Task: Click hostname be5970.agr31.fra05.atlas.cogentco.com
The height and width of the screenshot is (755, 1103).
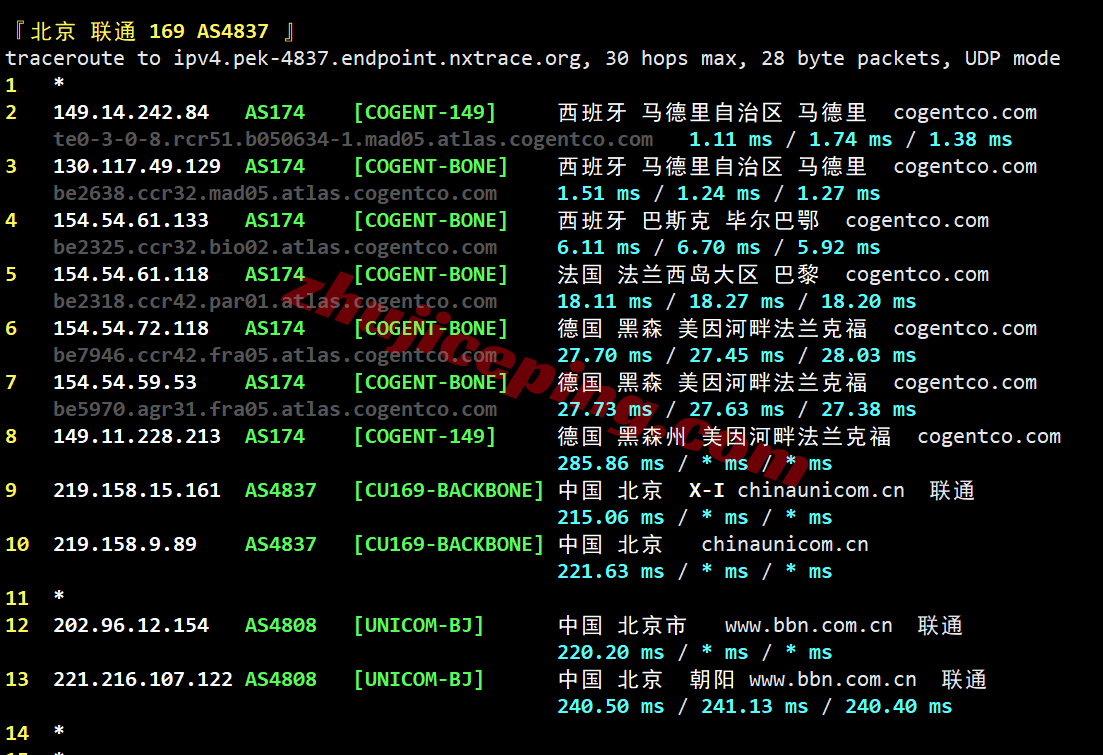Action: point(275,410)
